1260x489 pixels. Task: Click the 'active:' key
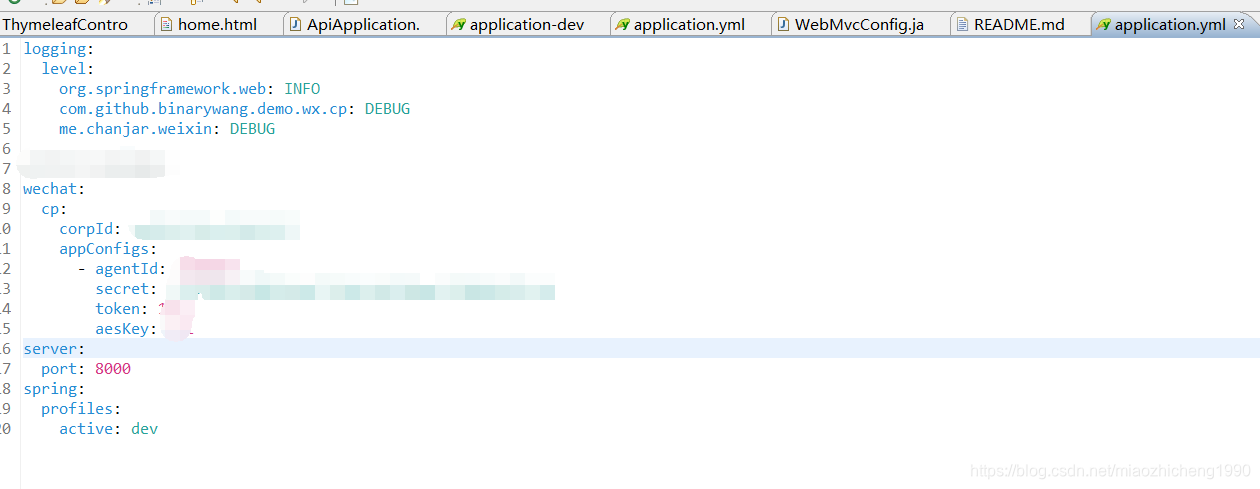click(90, 429)
